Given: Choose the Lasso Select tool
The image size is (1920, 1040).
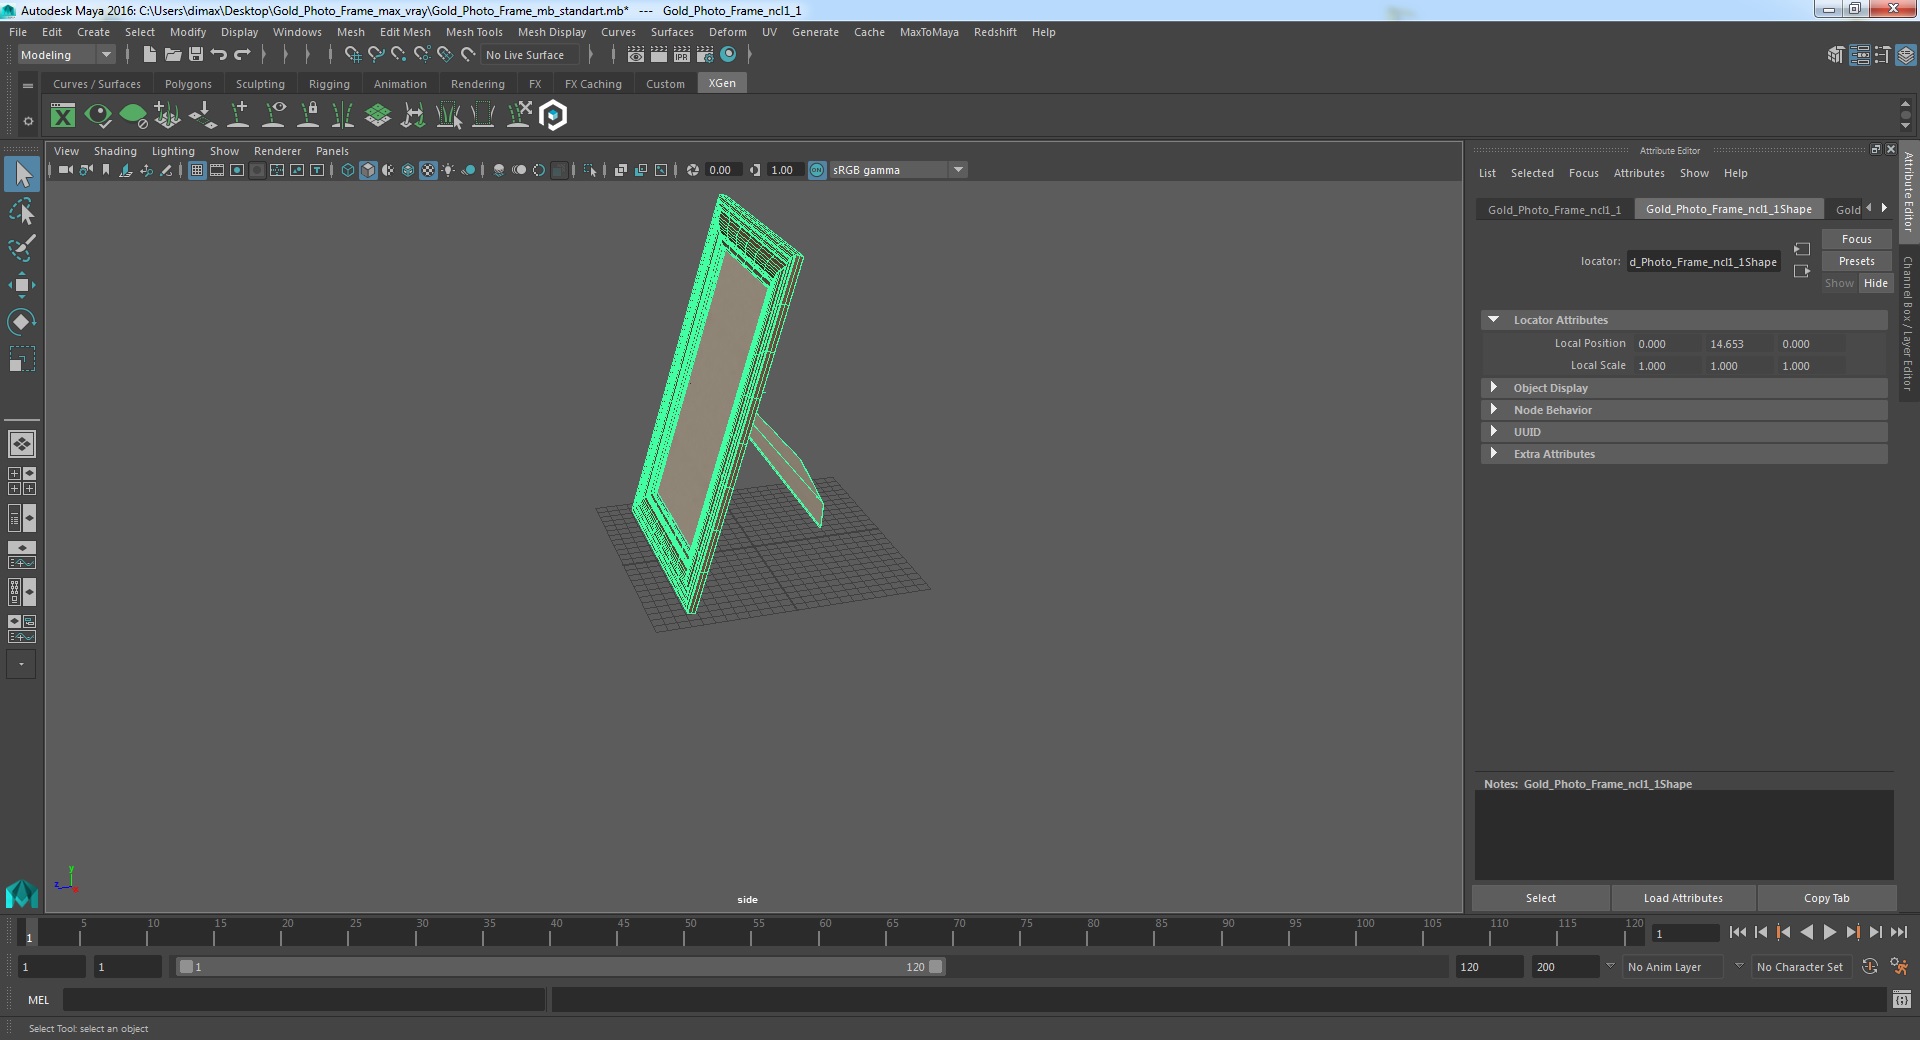Looking at the screenshot, I should pos(22,212).
